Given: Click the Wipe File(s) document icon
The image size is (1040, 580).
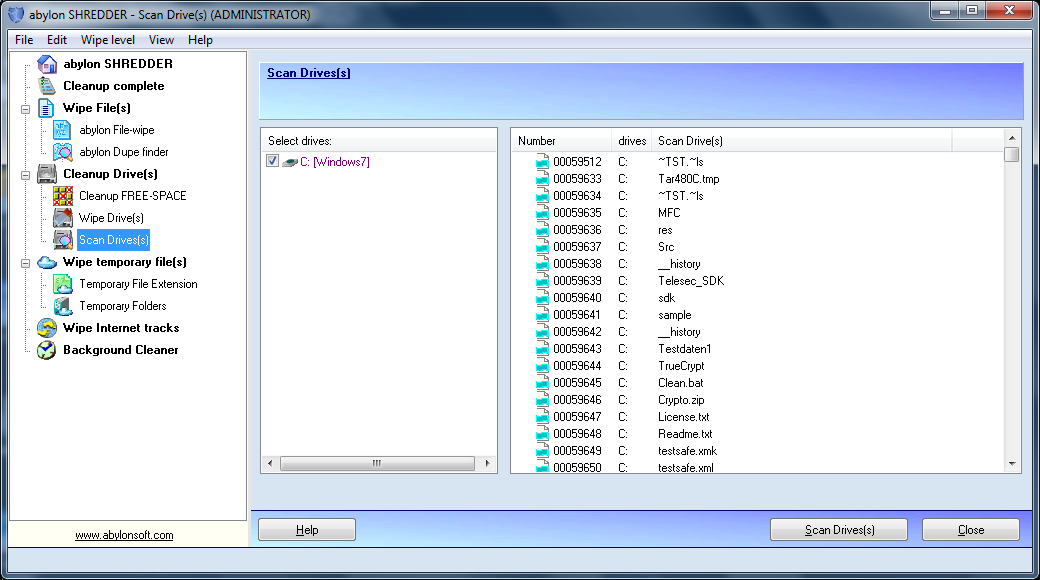Looking at the screenshot, I should pos(46,108).
